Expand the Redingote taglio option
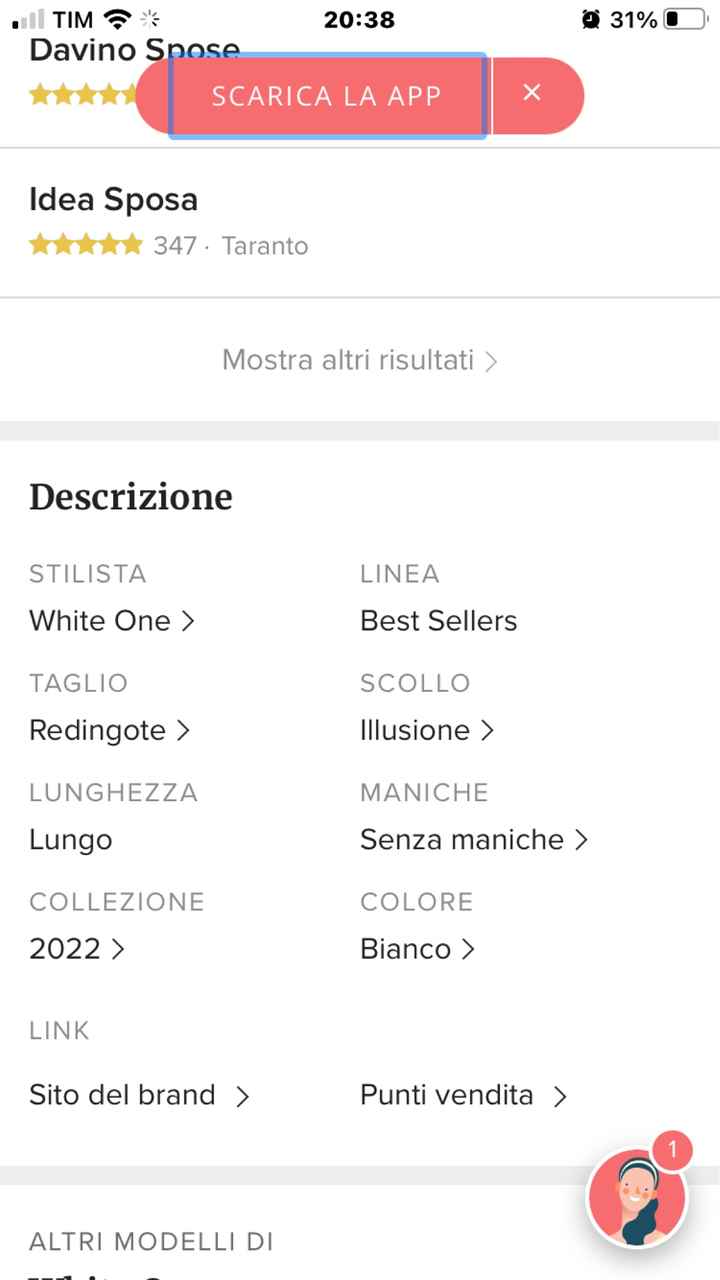720x1280 pixels. point(110,730)
